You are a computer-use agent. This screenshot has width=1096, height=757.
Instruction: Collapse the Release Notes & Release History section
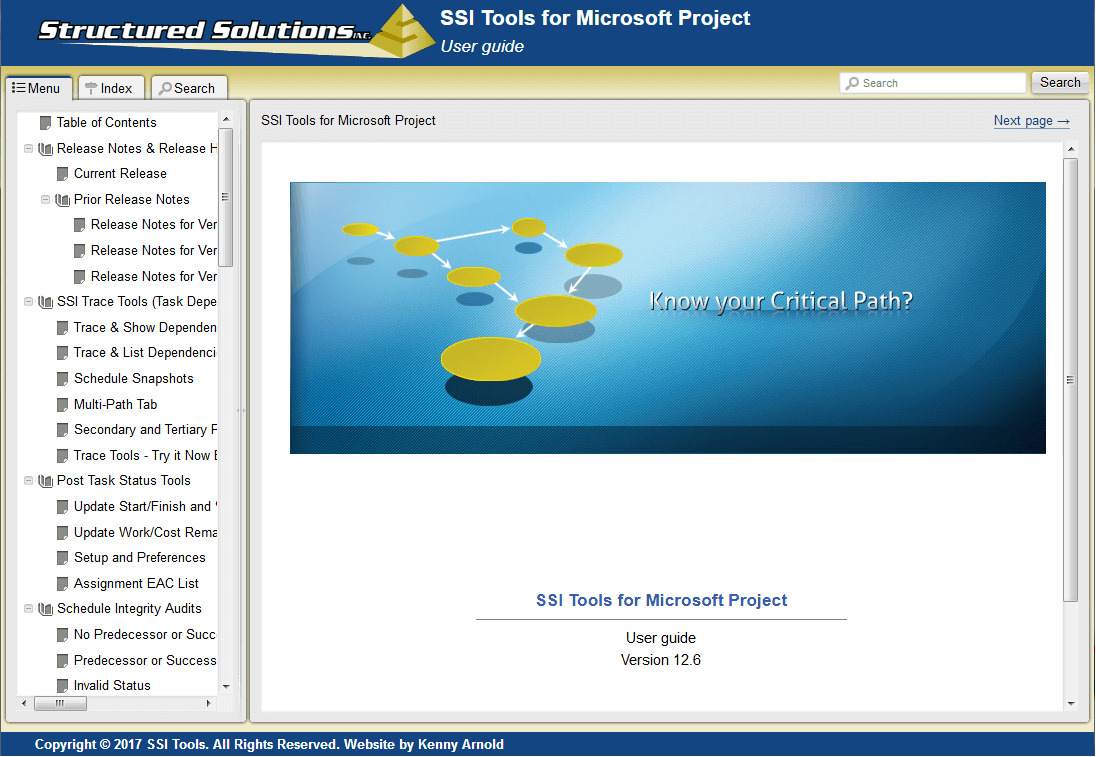(x=29, y=149)
